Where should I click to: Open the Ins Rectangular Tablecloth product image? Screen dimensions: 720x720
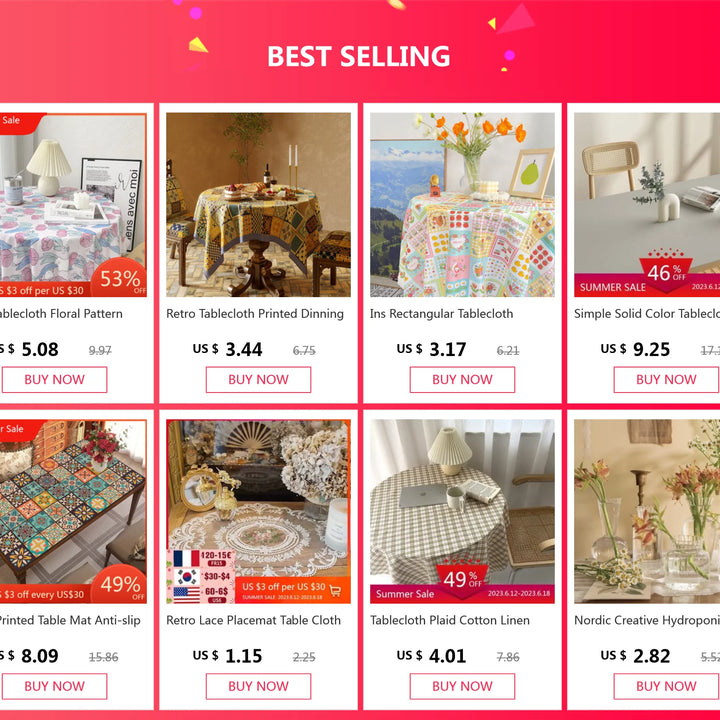462,205
